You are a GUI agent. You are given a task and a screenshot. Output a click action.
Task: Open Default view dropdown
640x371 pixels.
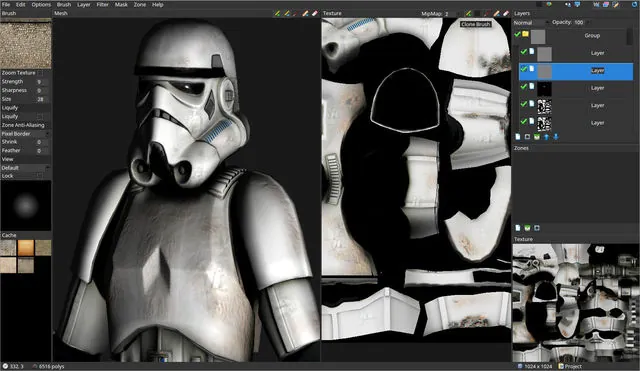25,168
